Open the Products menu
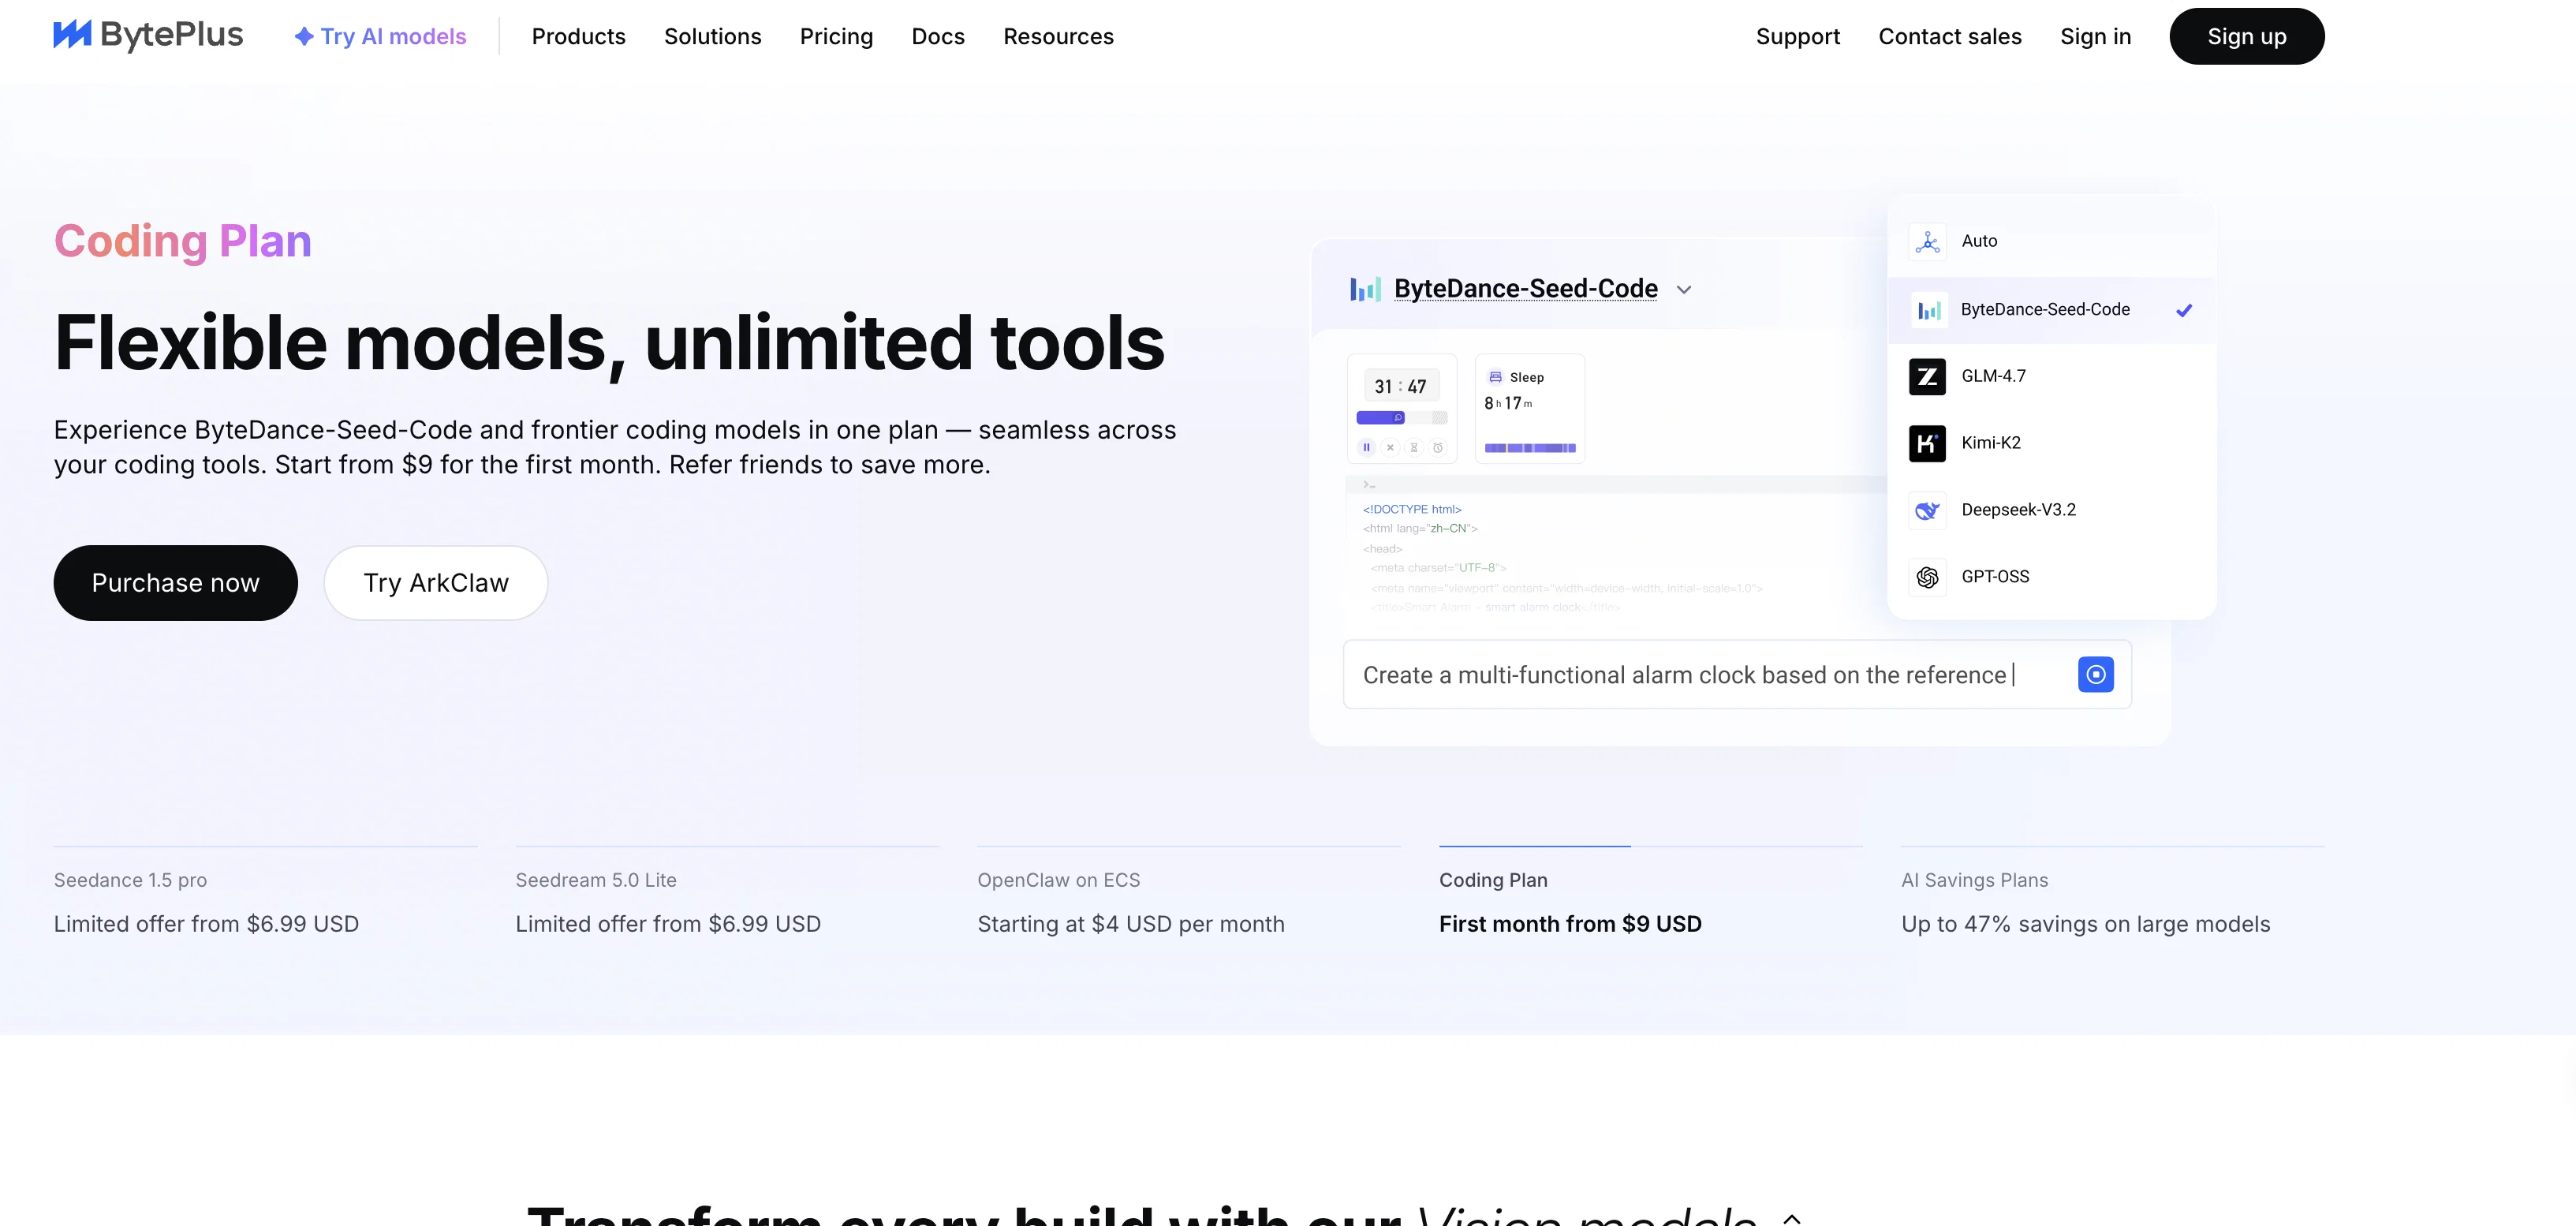The image size is (2576, 1226). pyautogui.click(x=578, y=36)
